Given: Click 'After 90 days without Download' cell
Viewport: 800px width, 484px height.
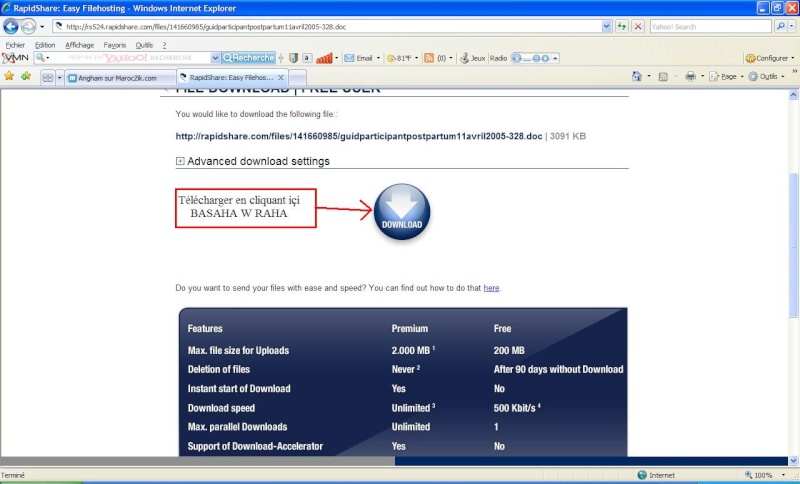Looking at the screenshot, I should [558, 369].
